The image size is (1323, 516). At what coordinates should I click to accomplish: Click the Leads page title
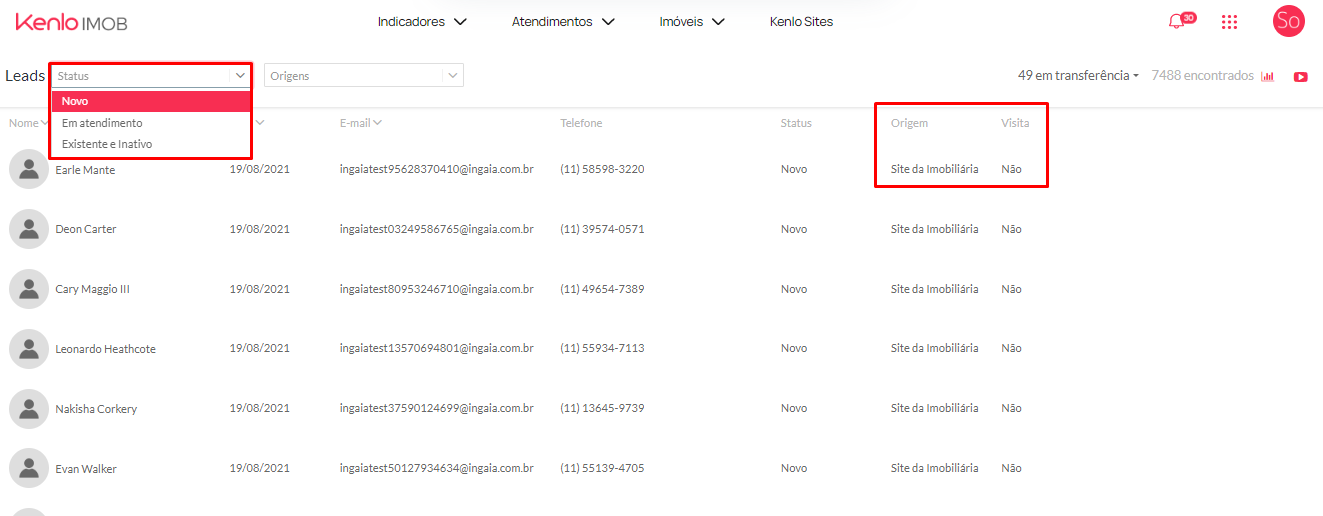pyautogui.click(x=25, y=76)
